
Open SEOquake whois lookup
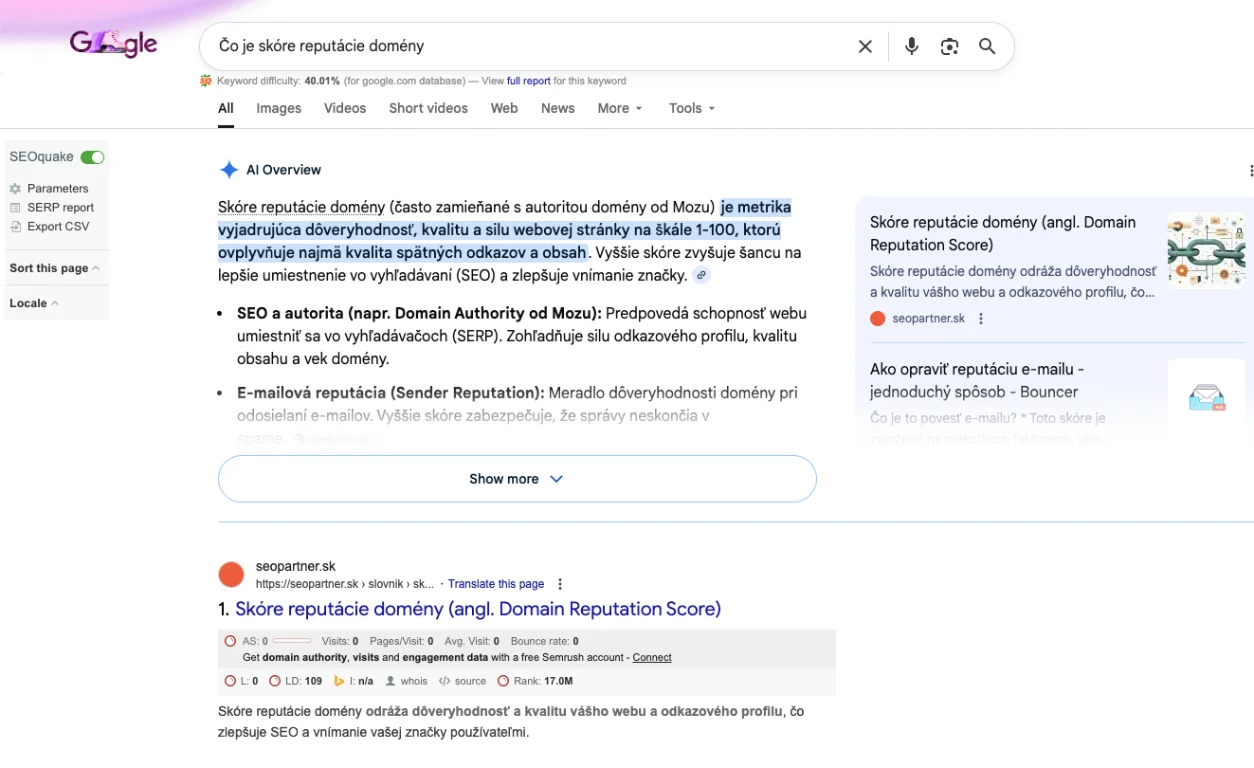click(406, 681)
